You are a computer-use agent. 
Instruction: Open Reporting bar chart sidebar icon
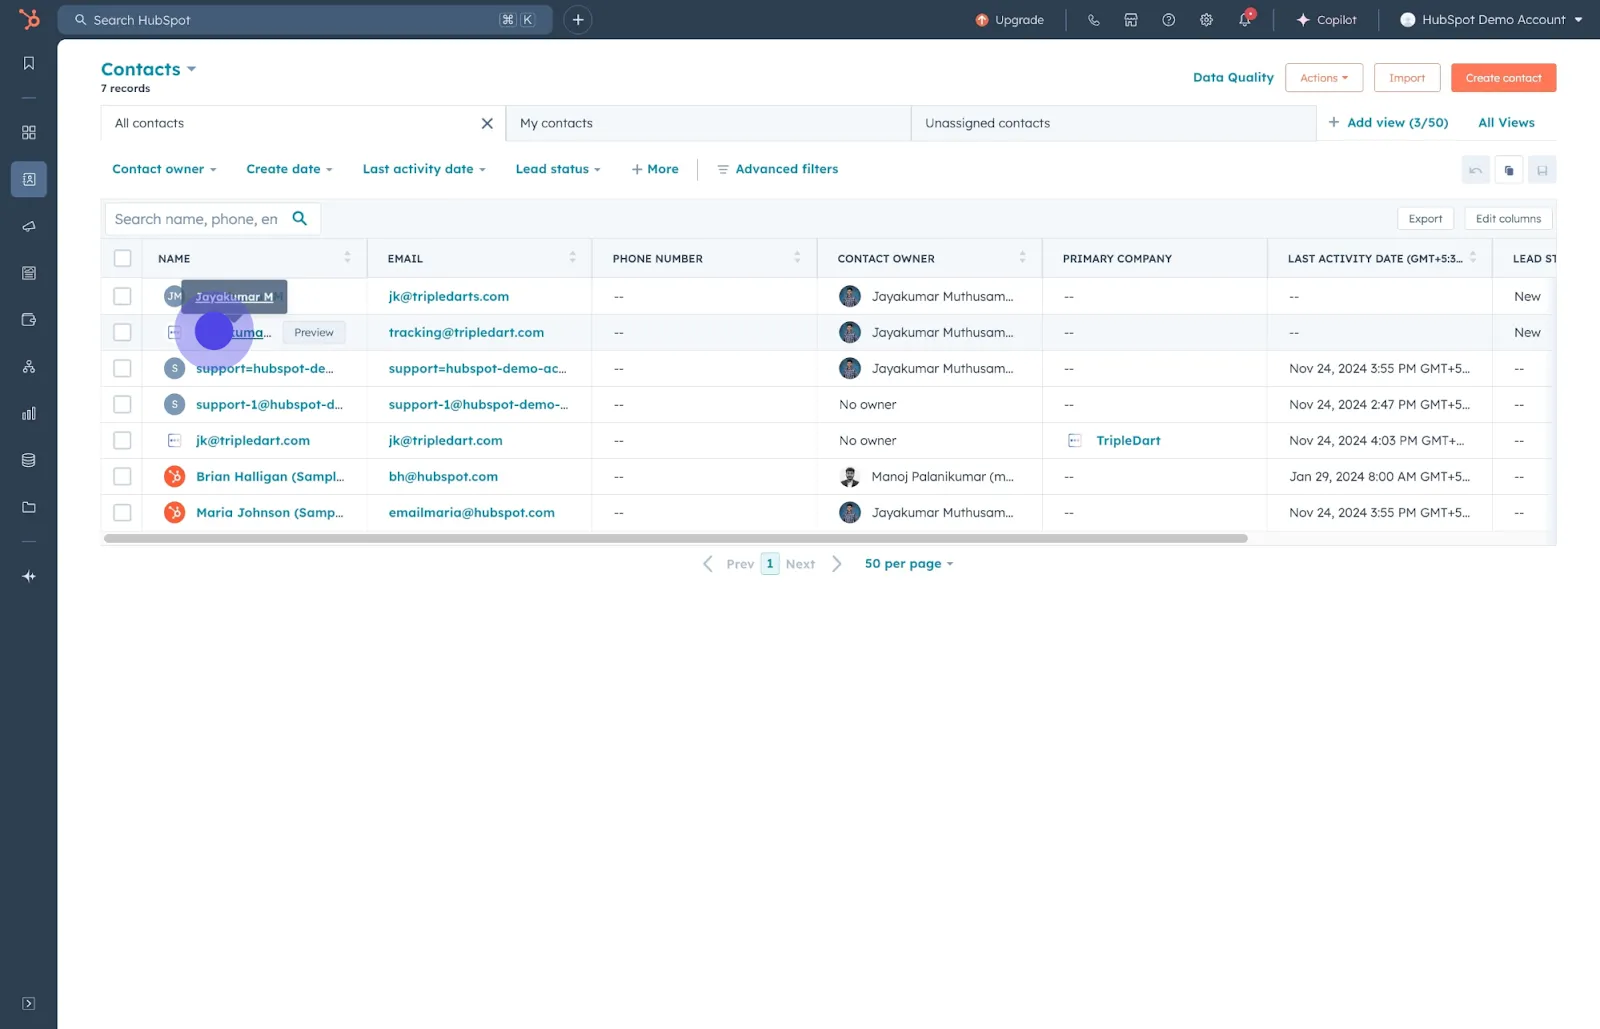29,413
